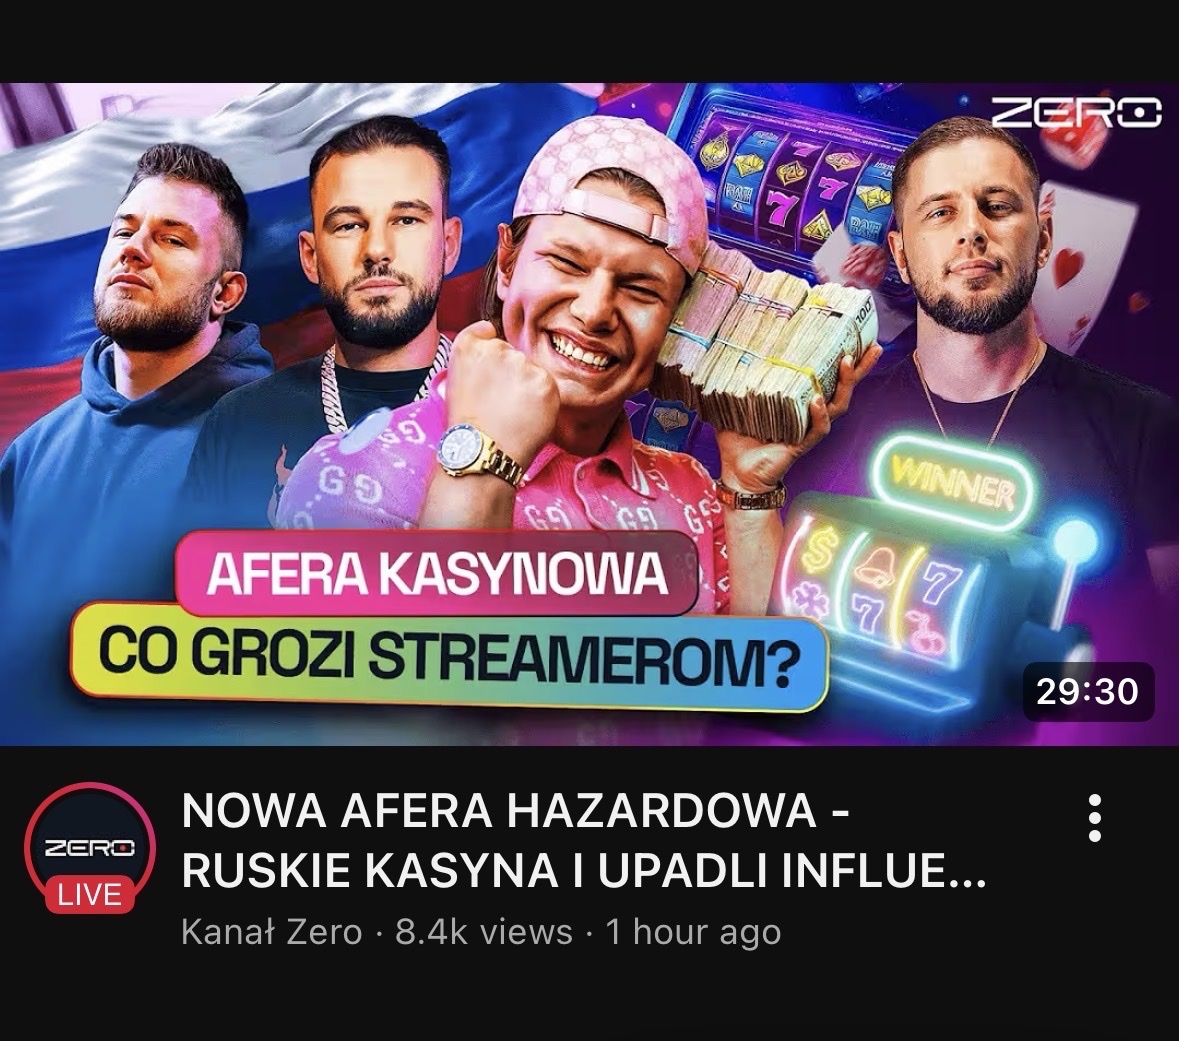Open the Kanał Zero channel avatar
Viewport: 1179px width, 1041px height.
point(90,848)
